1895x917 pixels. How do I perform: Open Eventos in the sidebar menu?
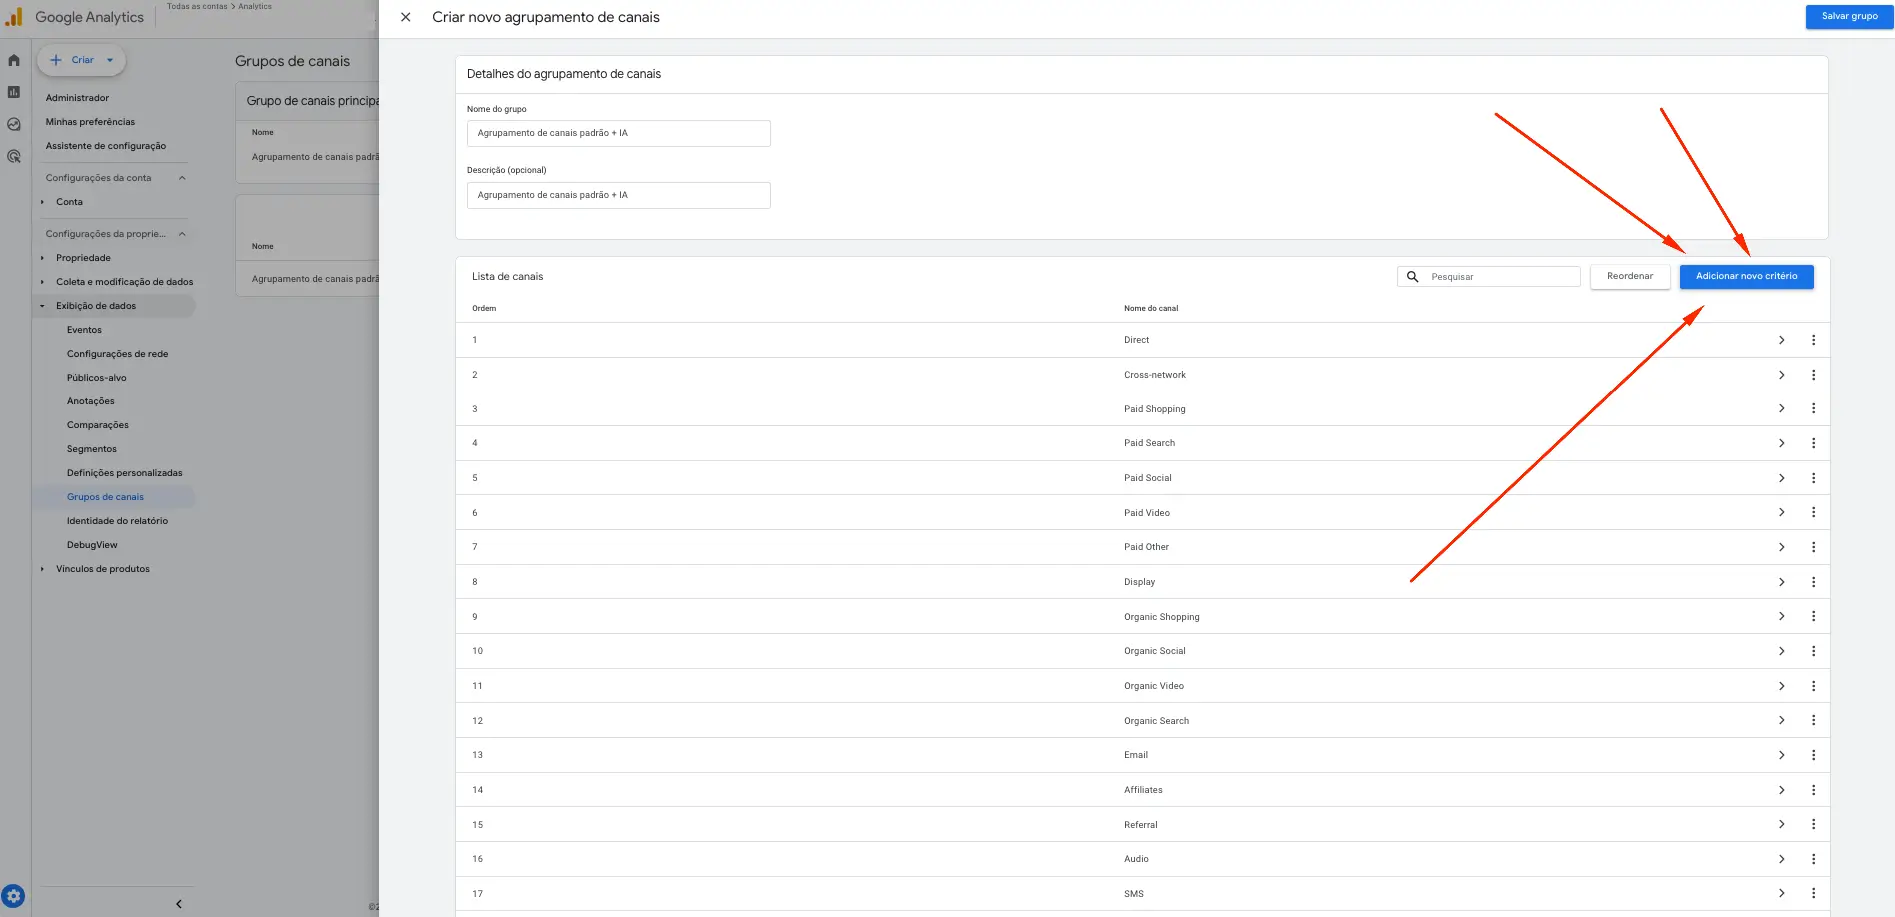84,330
